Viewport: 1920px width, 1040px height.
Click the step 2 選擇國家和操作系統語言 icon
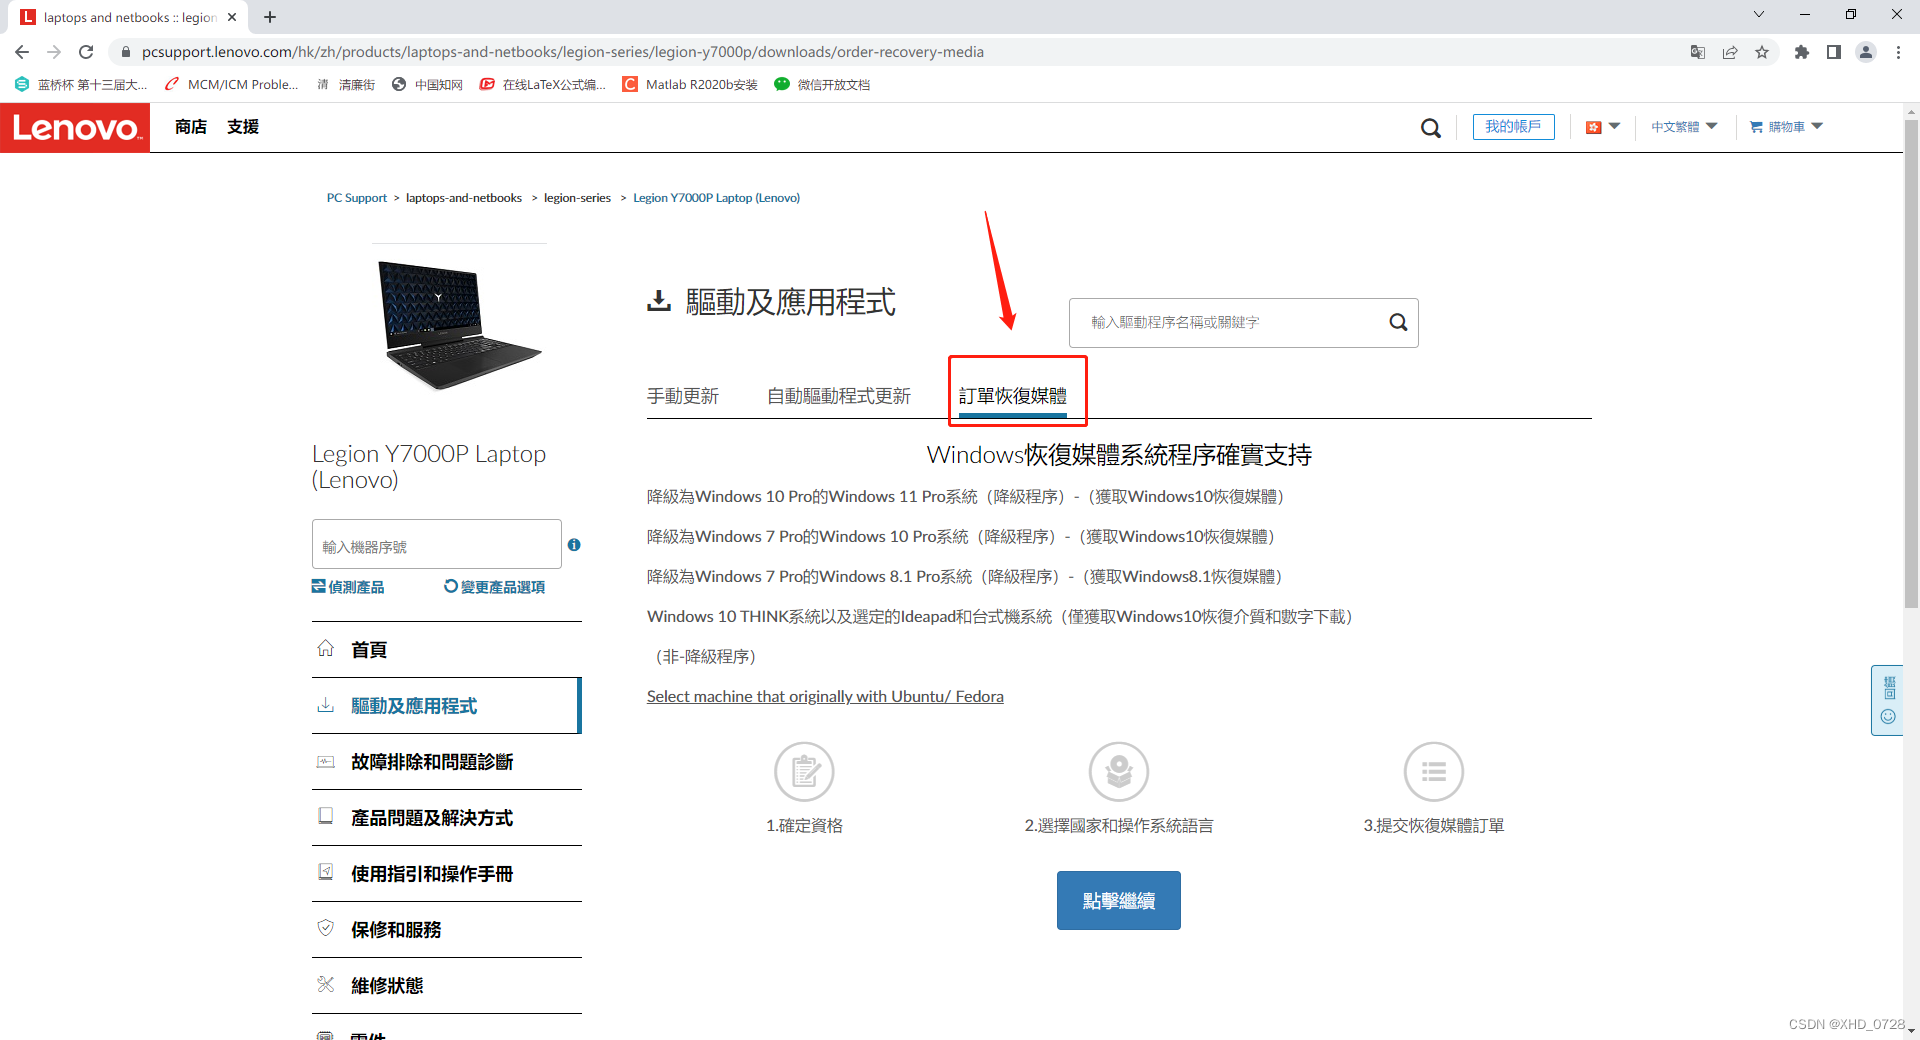(x=1119, y=772)
